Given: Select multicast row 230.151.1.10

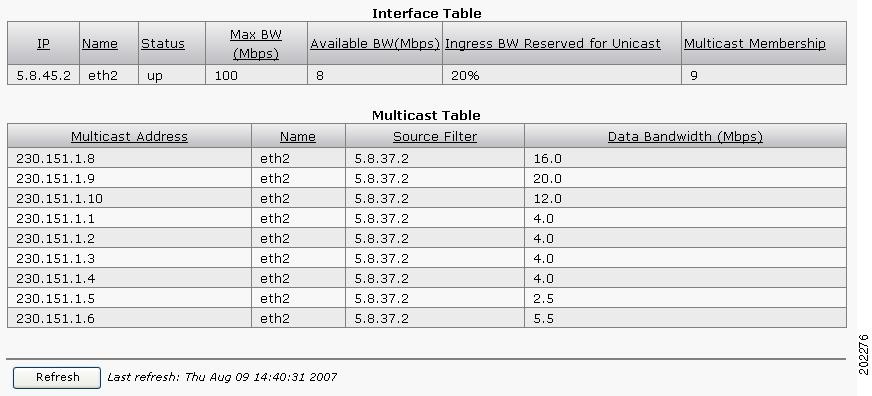Looking at the screenshot, I should (x=427, y=199).
